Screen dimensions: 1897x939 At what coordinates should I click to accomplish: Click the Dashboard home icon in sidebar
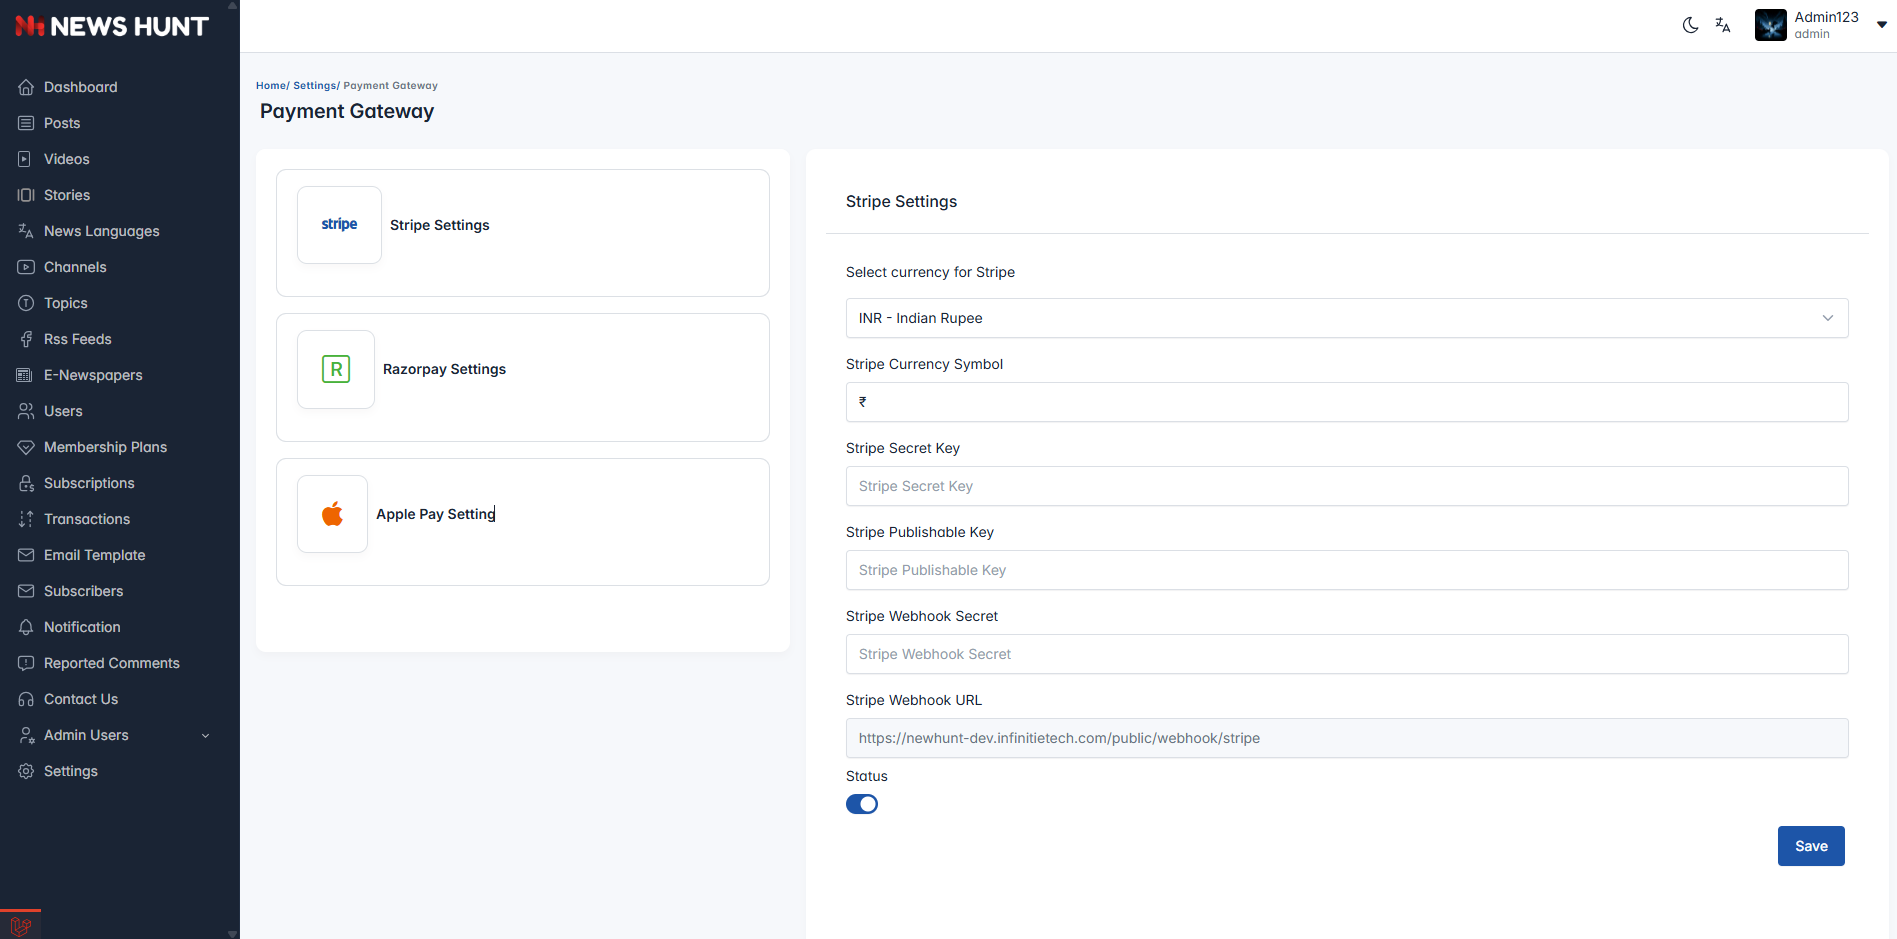click(x=26, y=87)
